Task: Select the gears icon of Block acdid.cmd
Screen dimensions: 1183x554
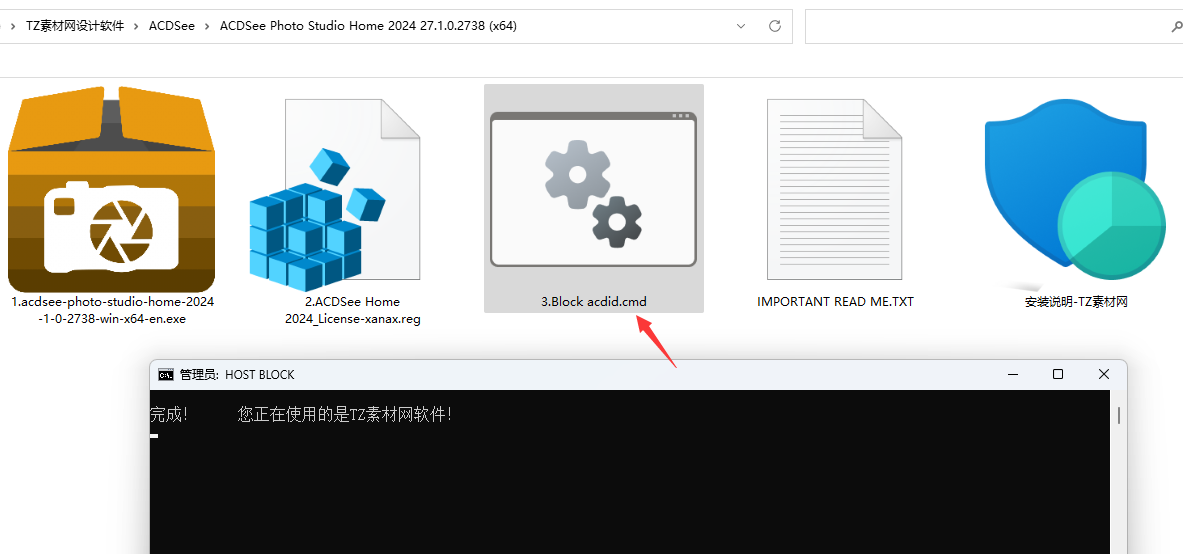Action: coord(593,189)
